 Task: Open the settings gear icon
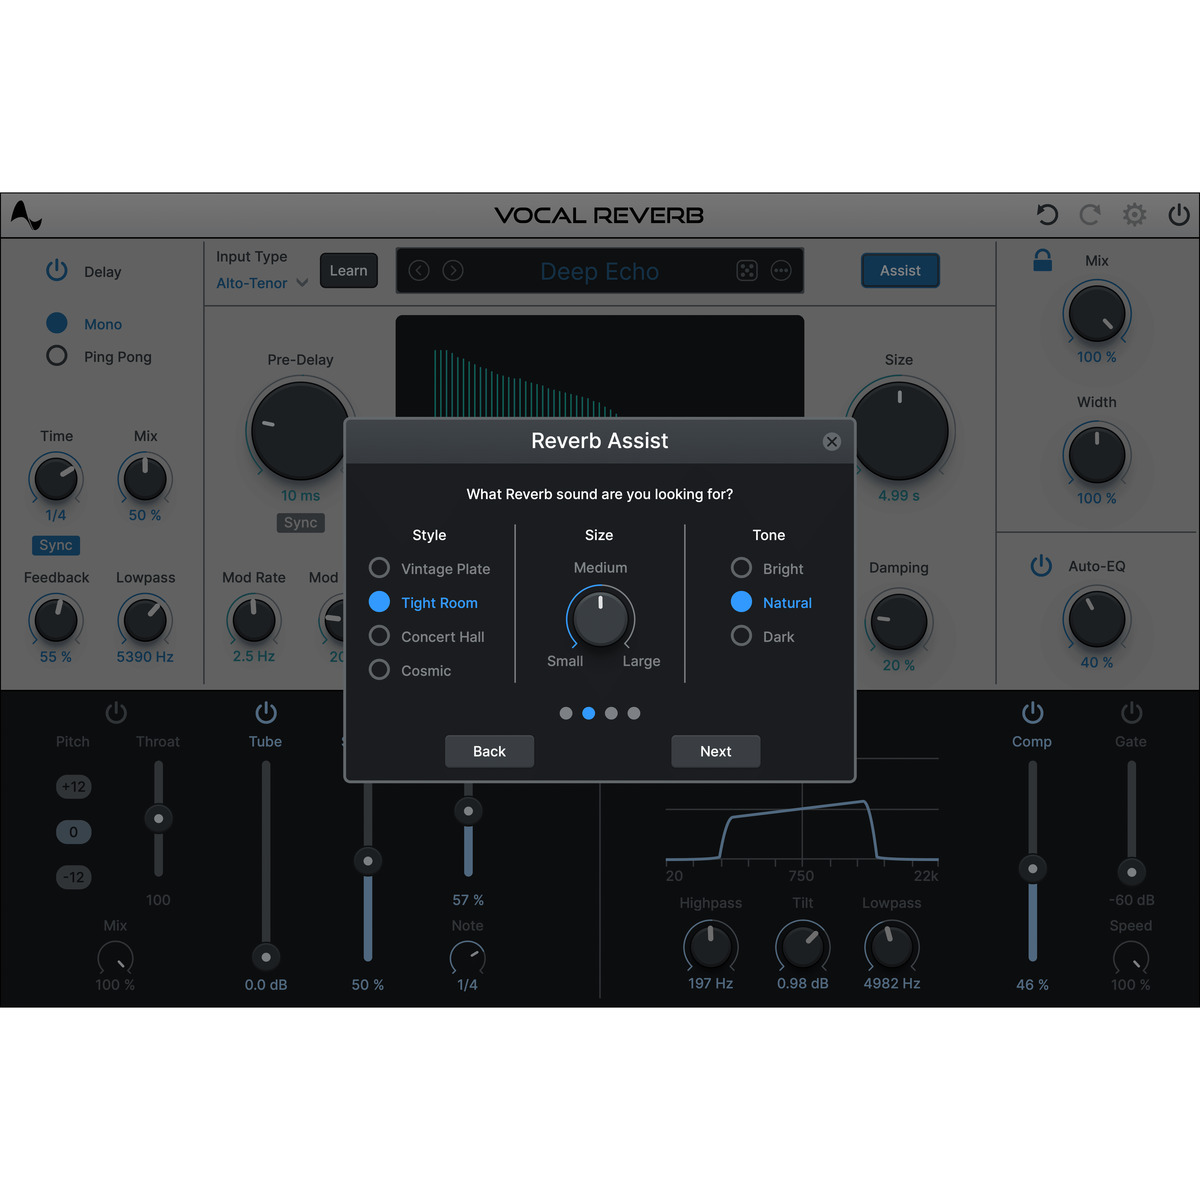(1134, 214)
